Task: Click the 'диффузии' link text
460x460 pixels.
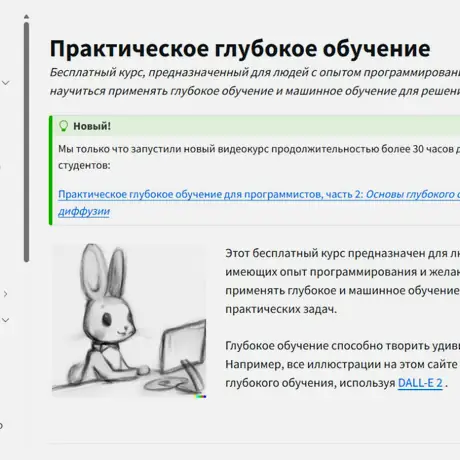Action: (84, 211)
